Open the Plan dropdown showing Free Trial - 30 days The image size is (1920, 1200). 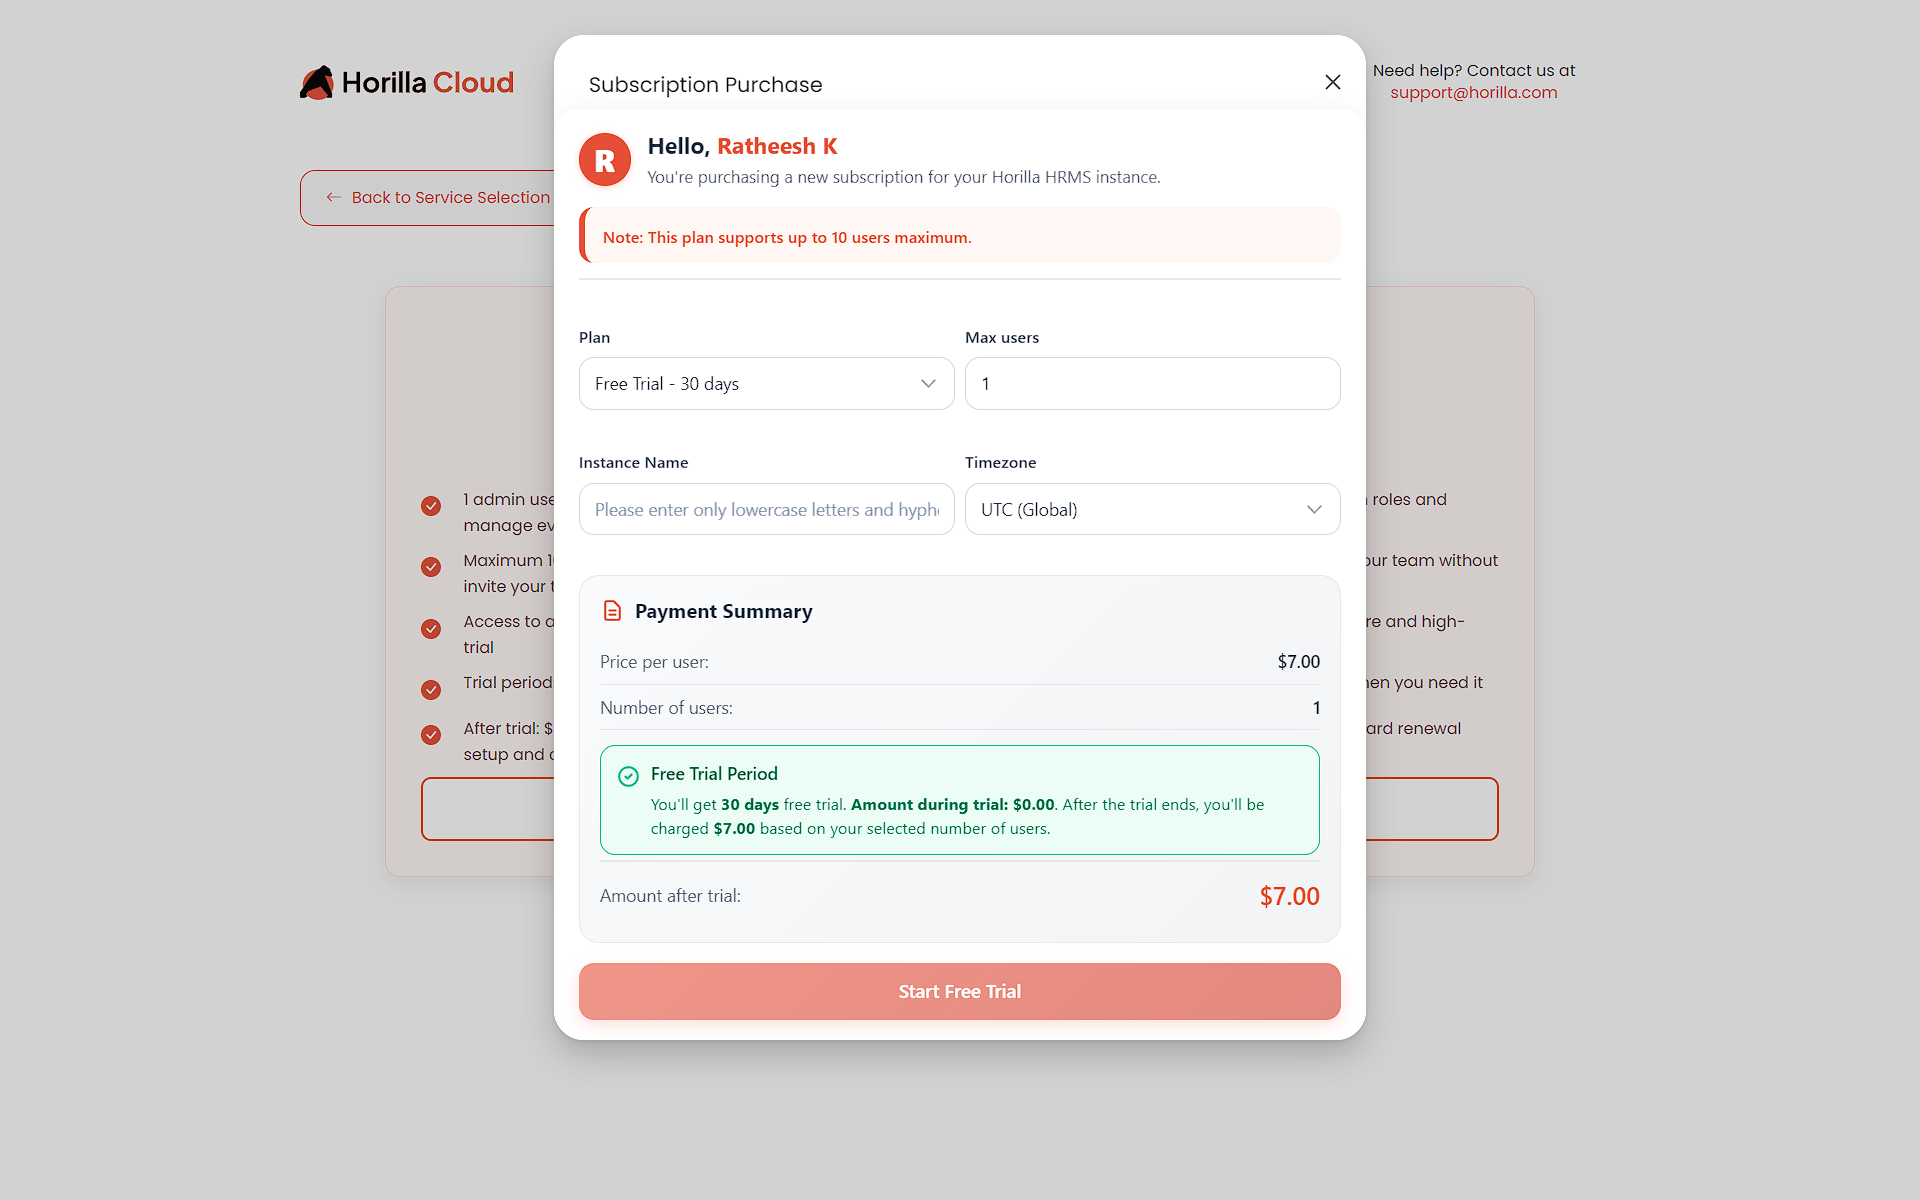pyautogui.click(x=765, y=383)
